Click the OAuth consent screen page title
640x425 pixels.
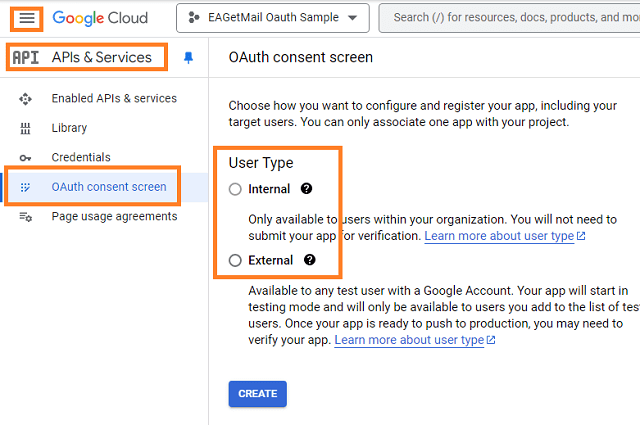pyautogui.click(x=300, y=57)
